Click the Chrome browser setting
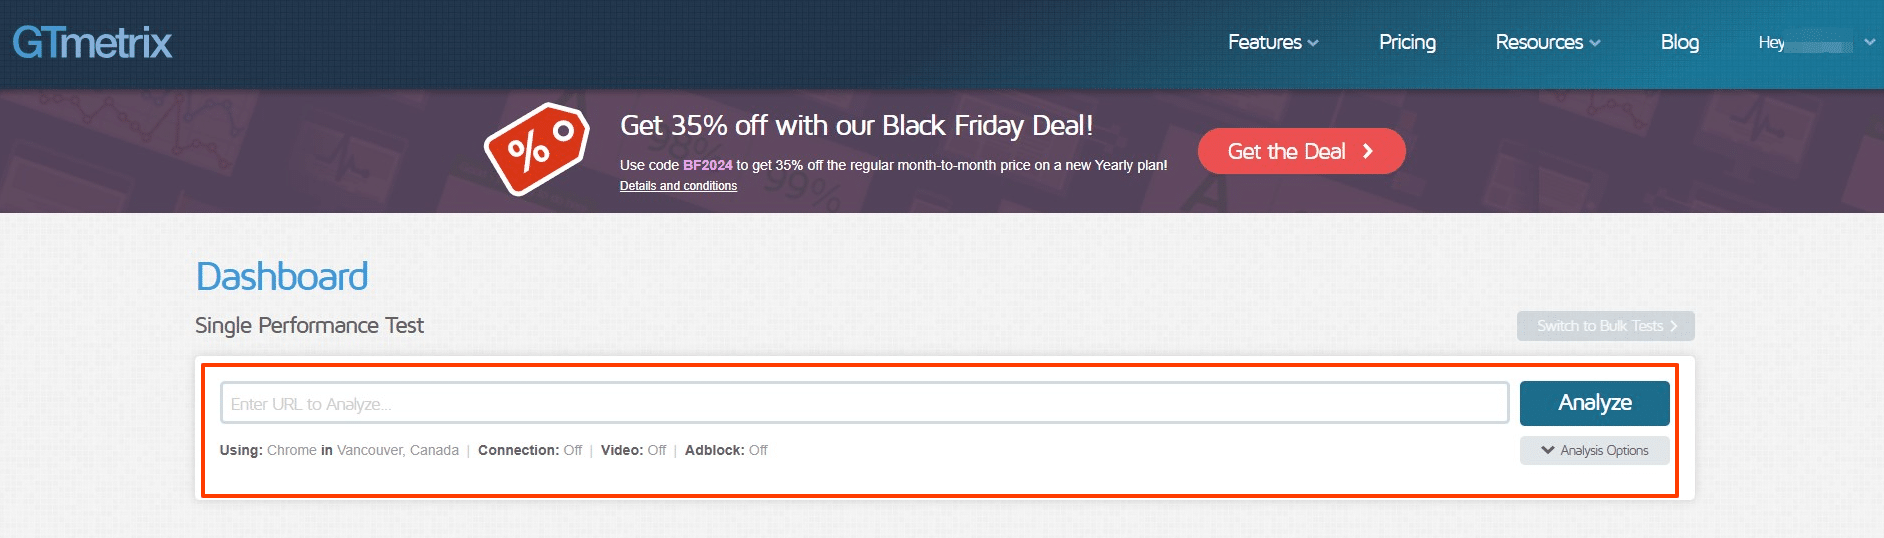Screen dimensions: 1884x538 pos(291,451)
